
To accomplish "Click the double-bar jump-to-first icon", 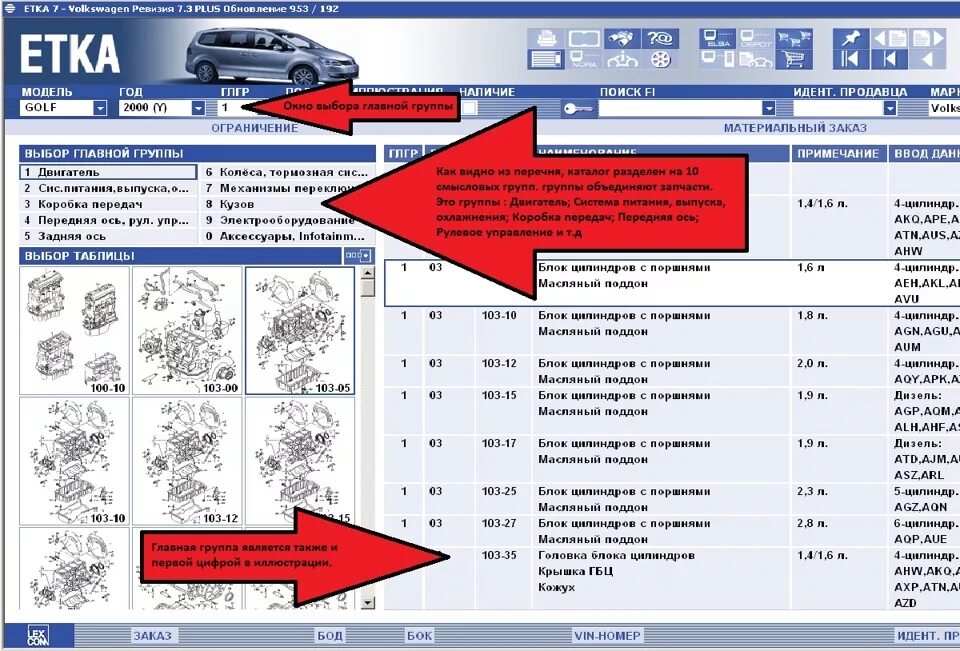I will coord(851,59).
